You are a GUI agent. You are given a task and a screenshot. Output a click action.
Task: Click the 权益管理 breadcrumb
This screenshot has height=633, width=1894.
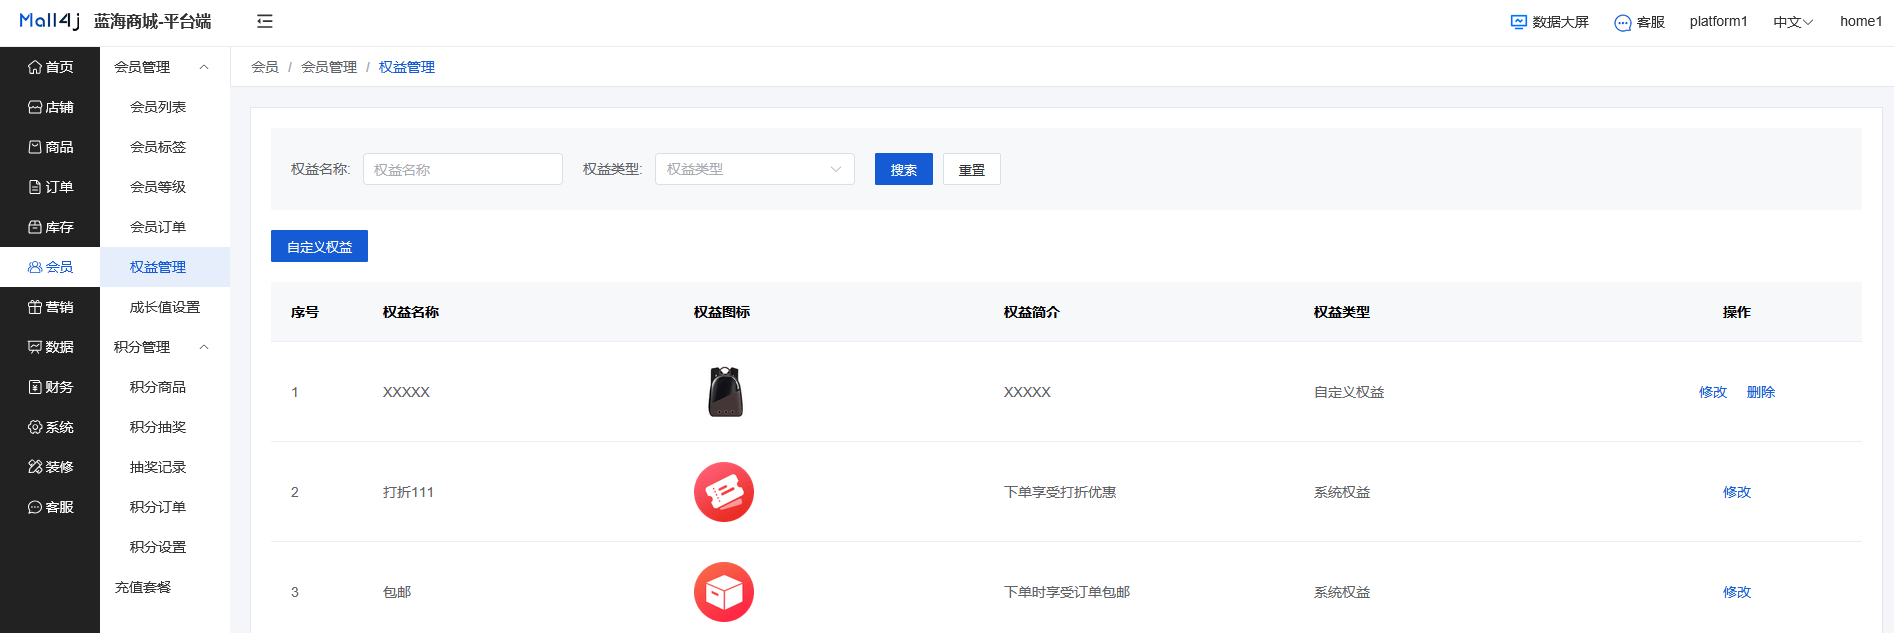(x=407, y=67)
